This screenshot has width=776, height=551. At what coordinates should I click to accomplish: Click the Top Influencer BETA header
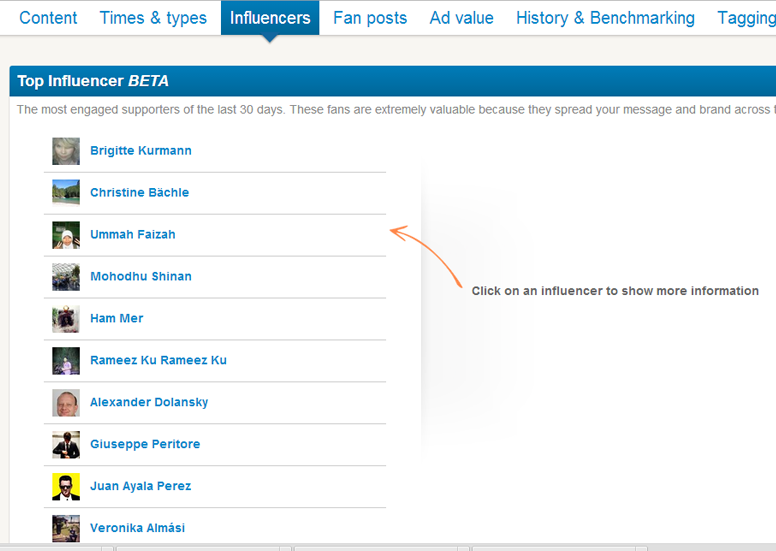pyautogui.click(x=93, y=81)
